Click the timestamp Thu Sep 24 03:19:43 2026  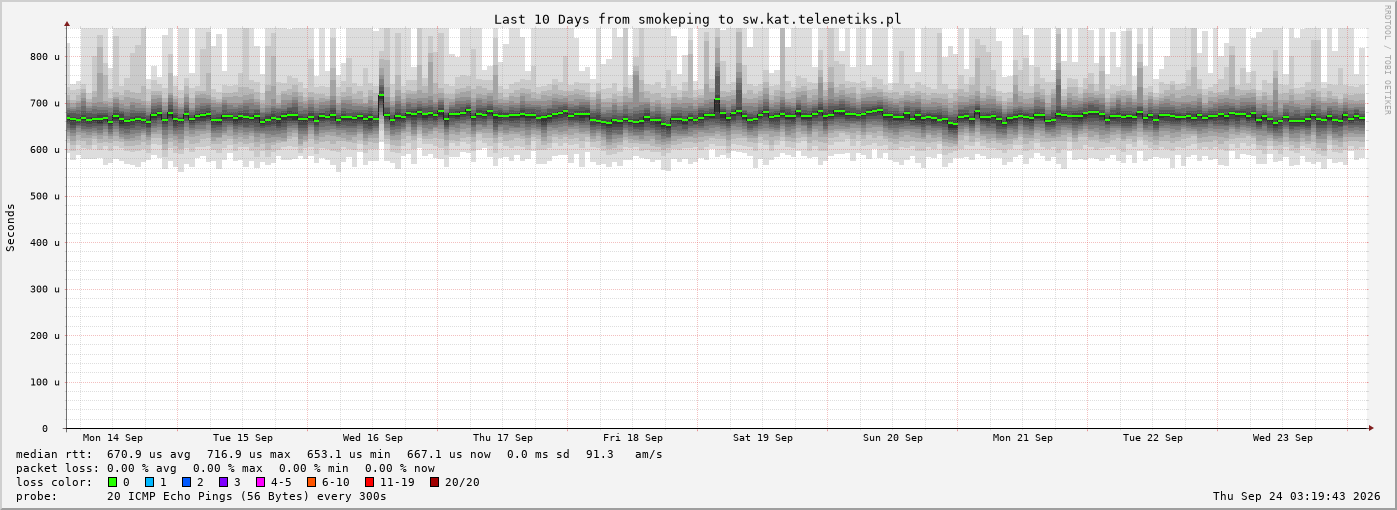point(1299,496)
